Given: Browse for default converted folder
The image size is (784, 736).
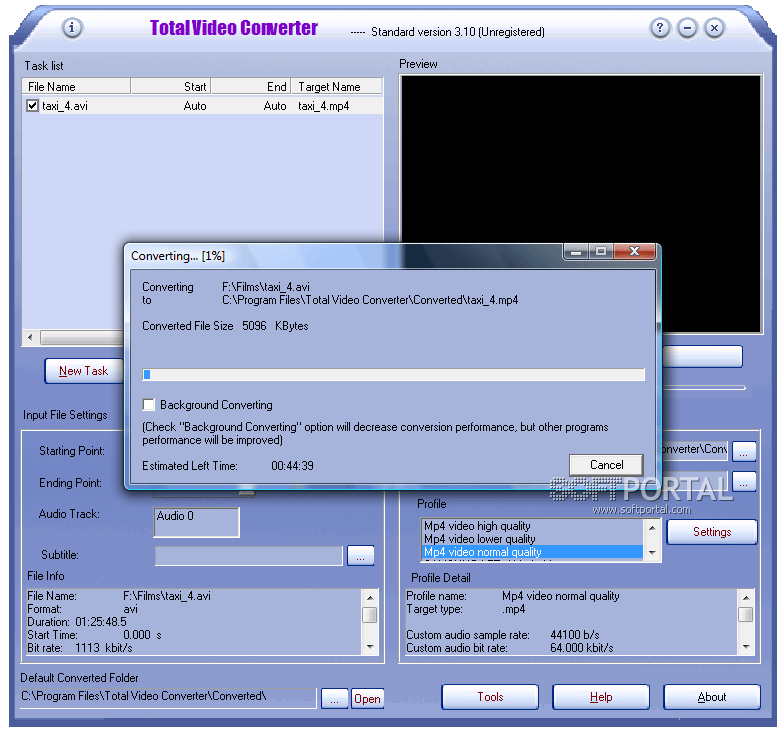Looking at the screenshot, I should pos(334,698).
